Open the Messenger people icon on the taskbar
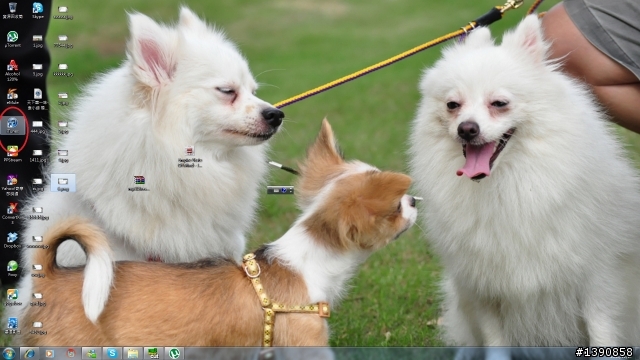 91,353
